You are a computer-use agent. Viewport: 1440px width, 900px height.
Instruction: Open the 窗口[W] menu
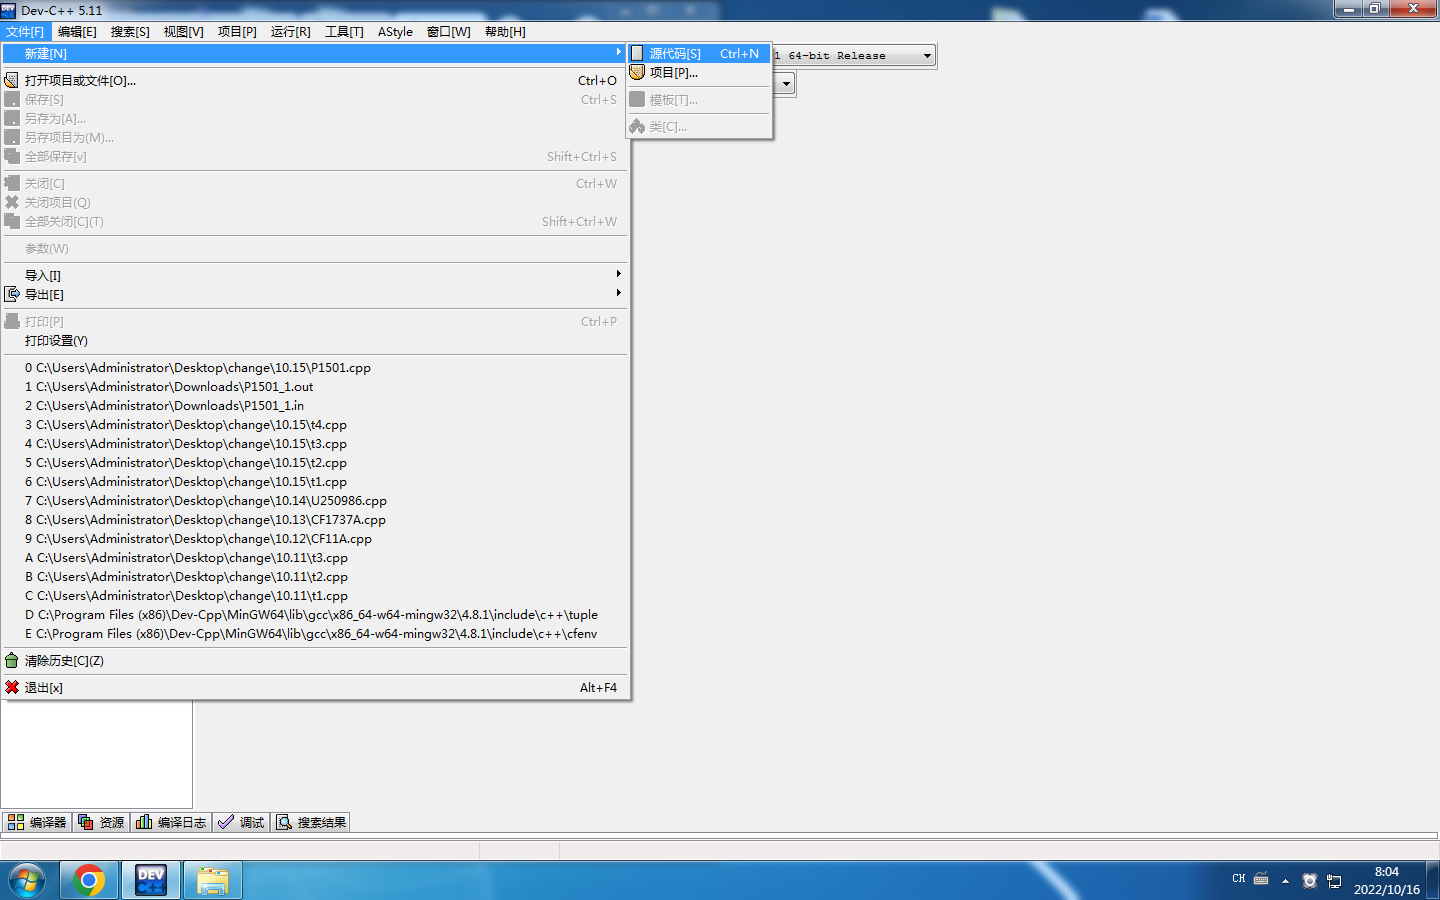tap(449, 32)
